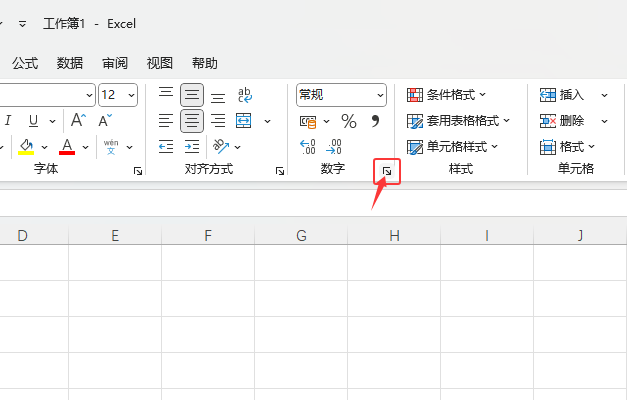
Task: Open 数字 format dialog launcher
Action: (387, 172)
